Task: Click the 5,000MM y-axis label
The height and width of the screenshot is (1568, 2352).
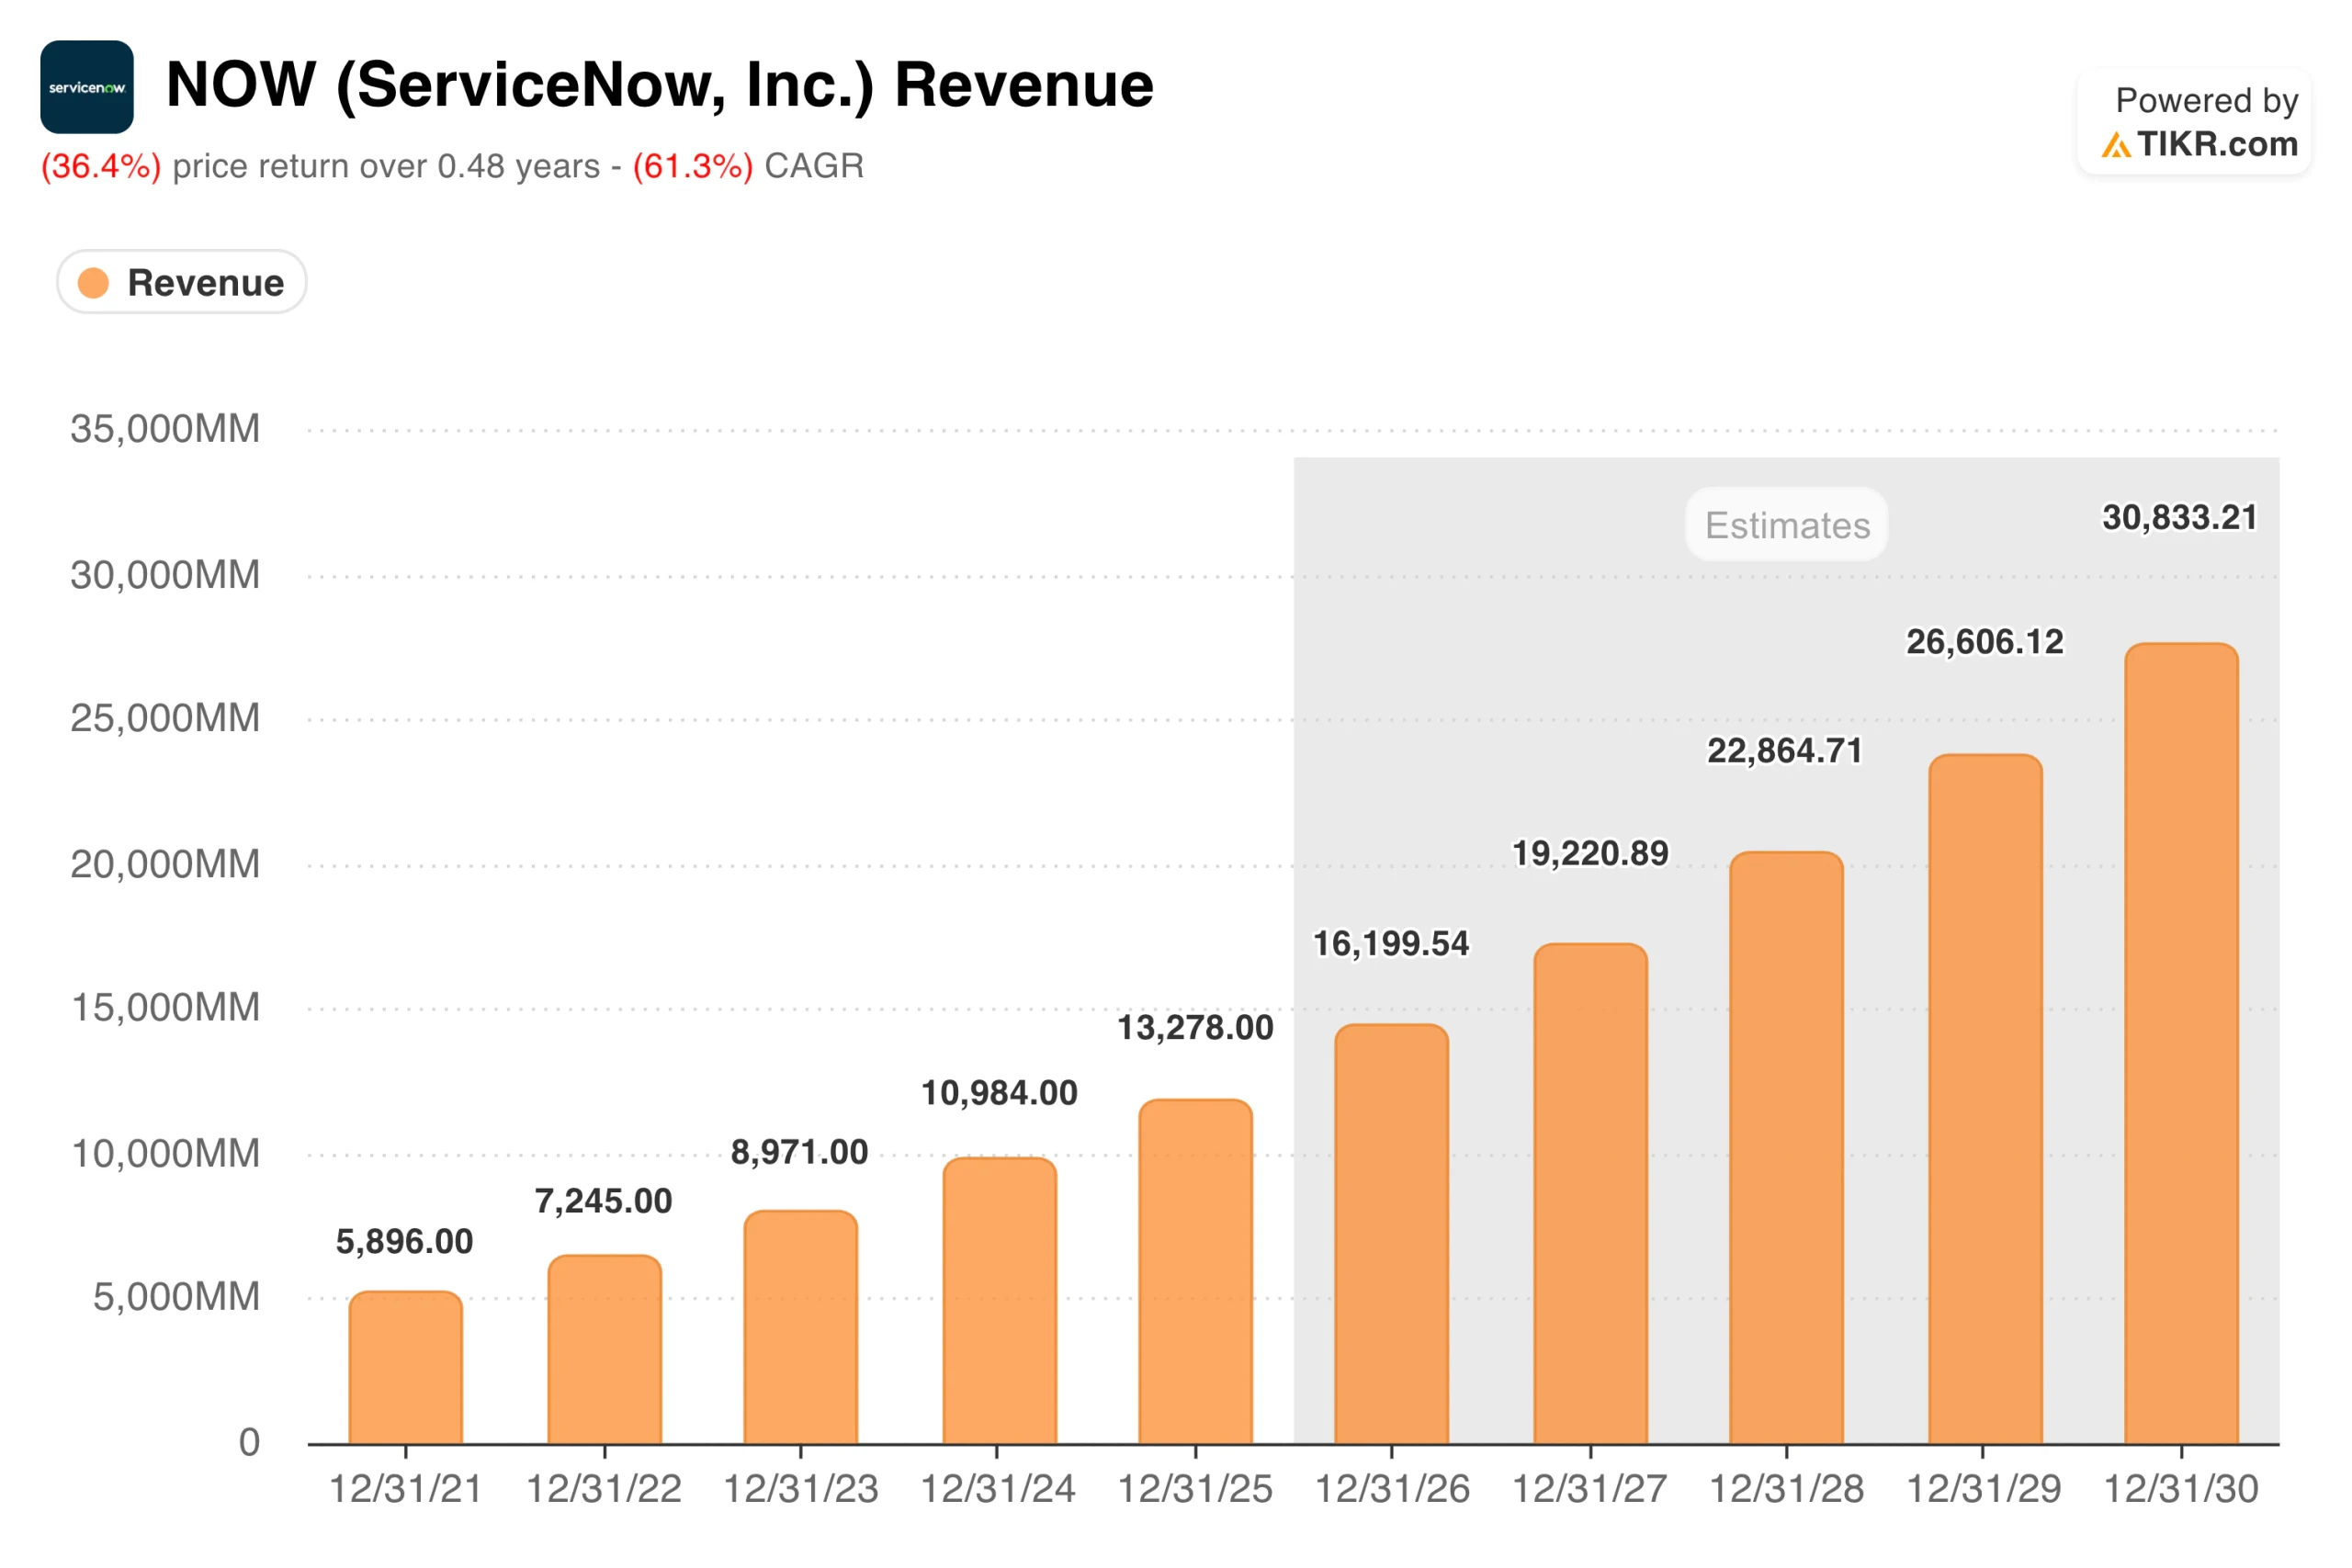Action: (176, 1297)
